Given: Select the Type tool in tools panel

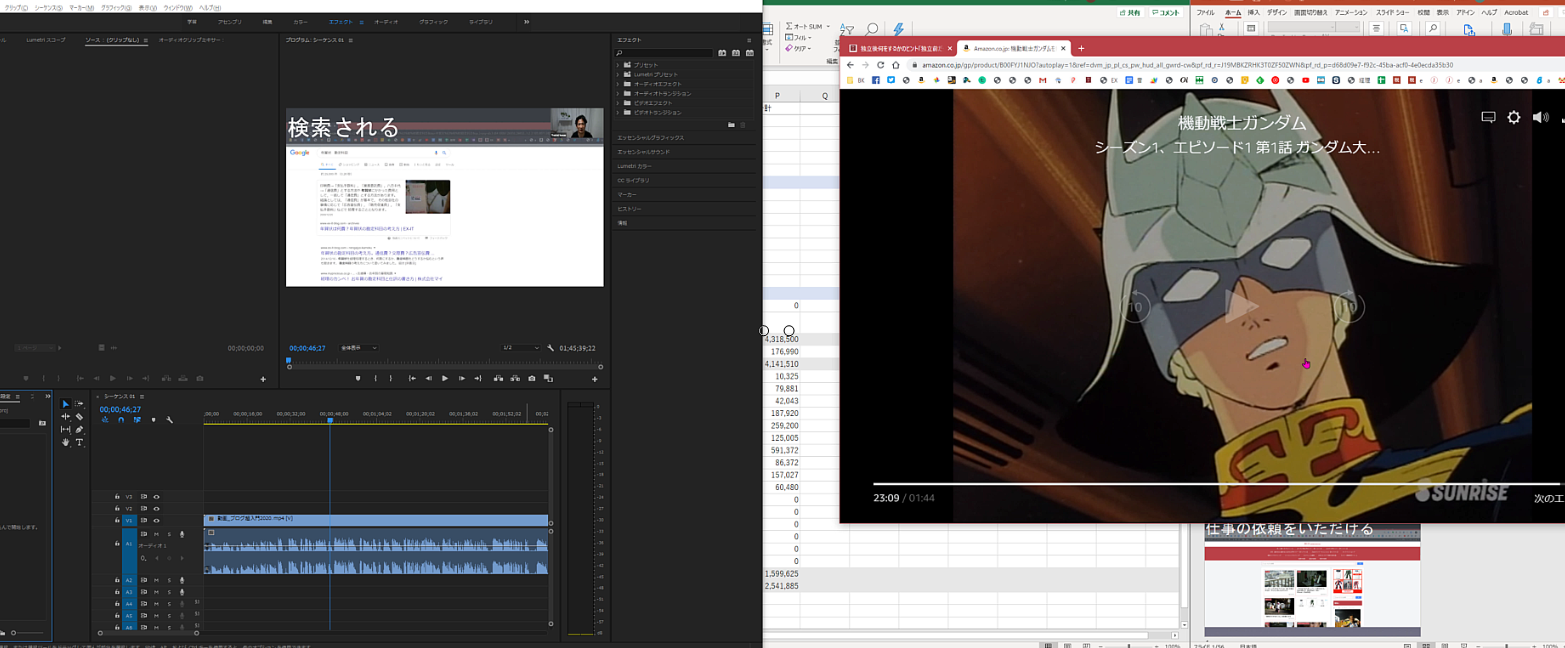Looking at the screenshot, I should 80,442.
